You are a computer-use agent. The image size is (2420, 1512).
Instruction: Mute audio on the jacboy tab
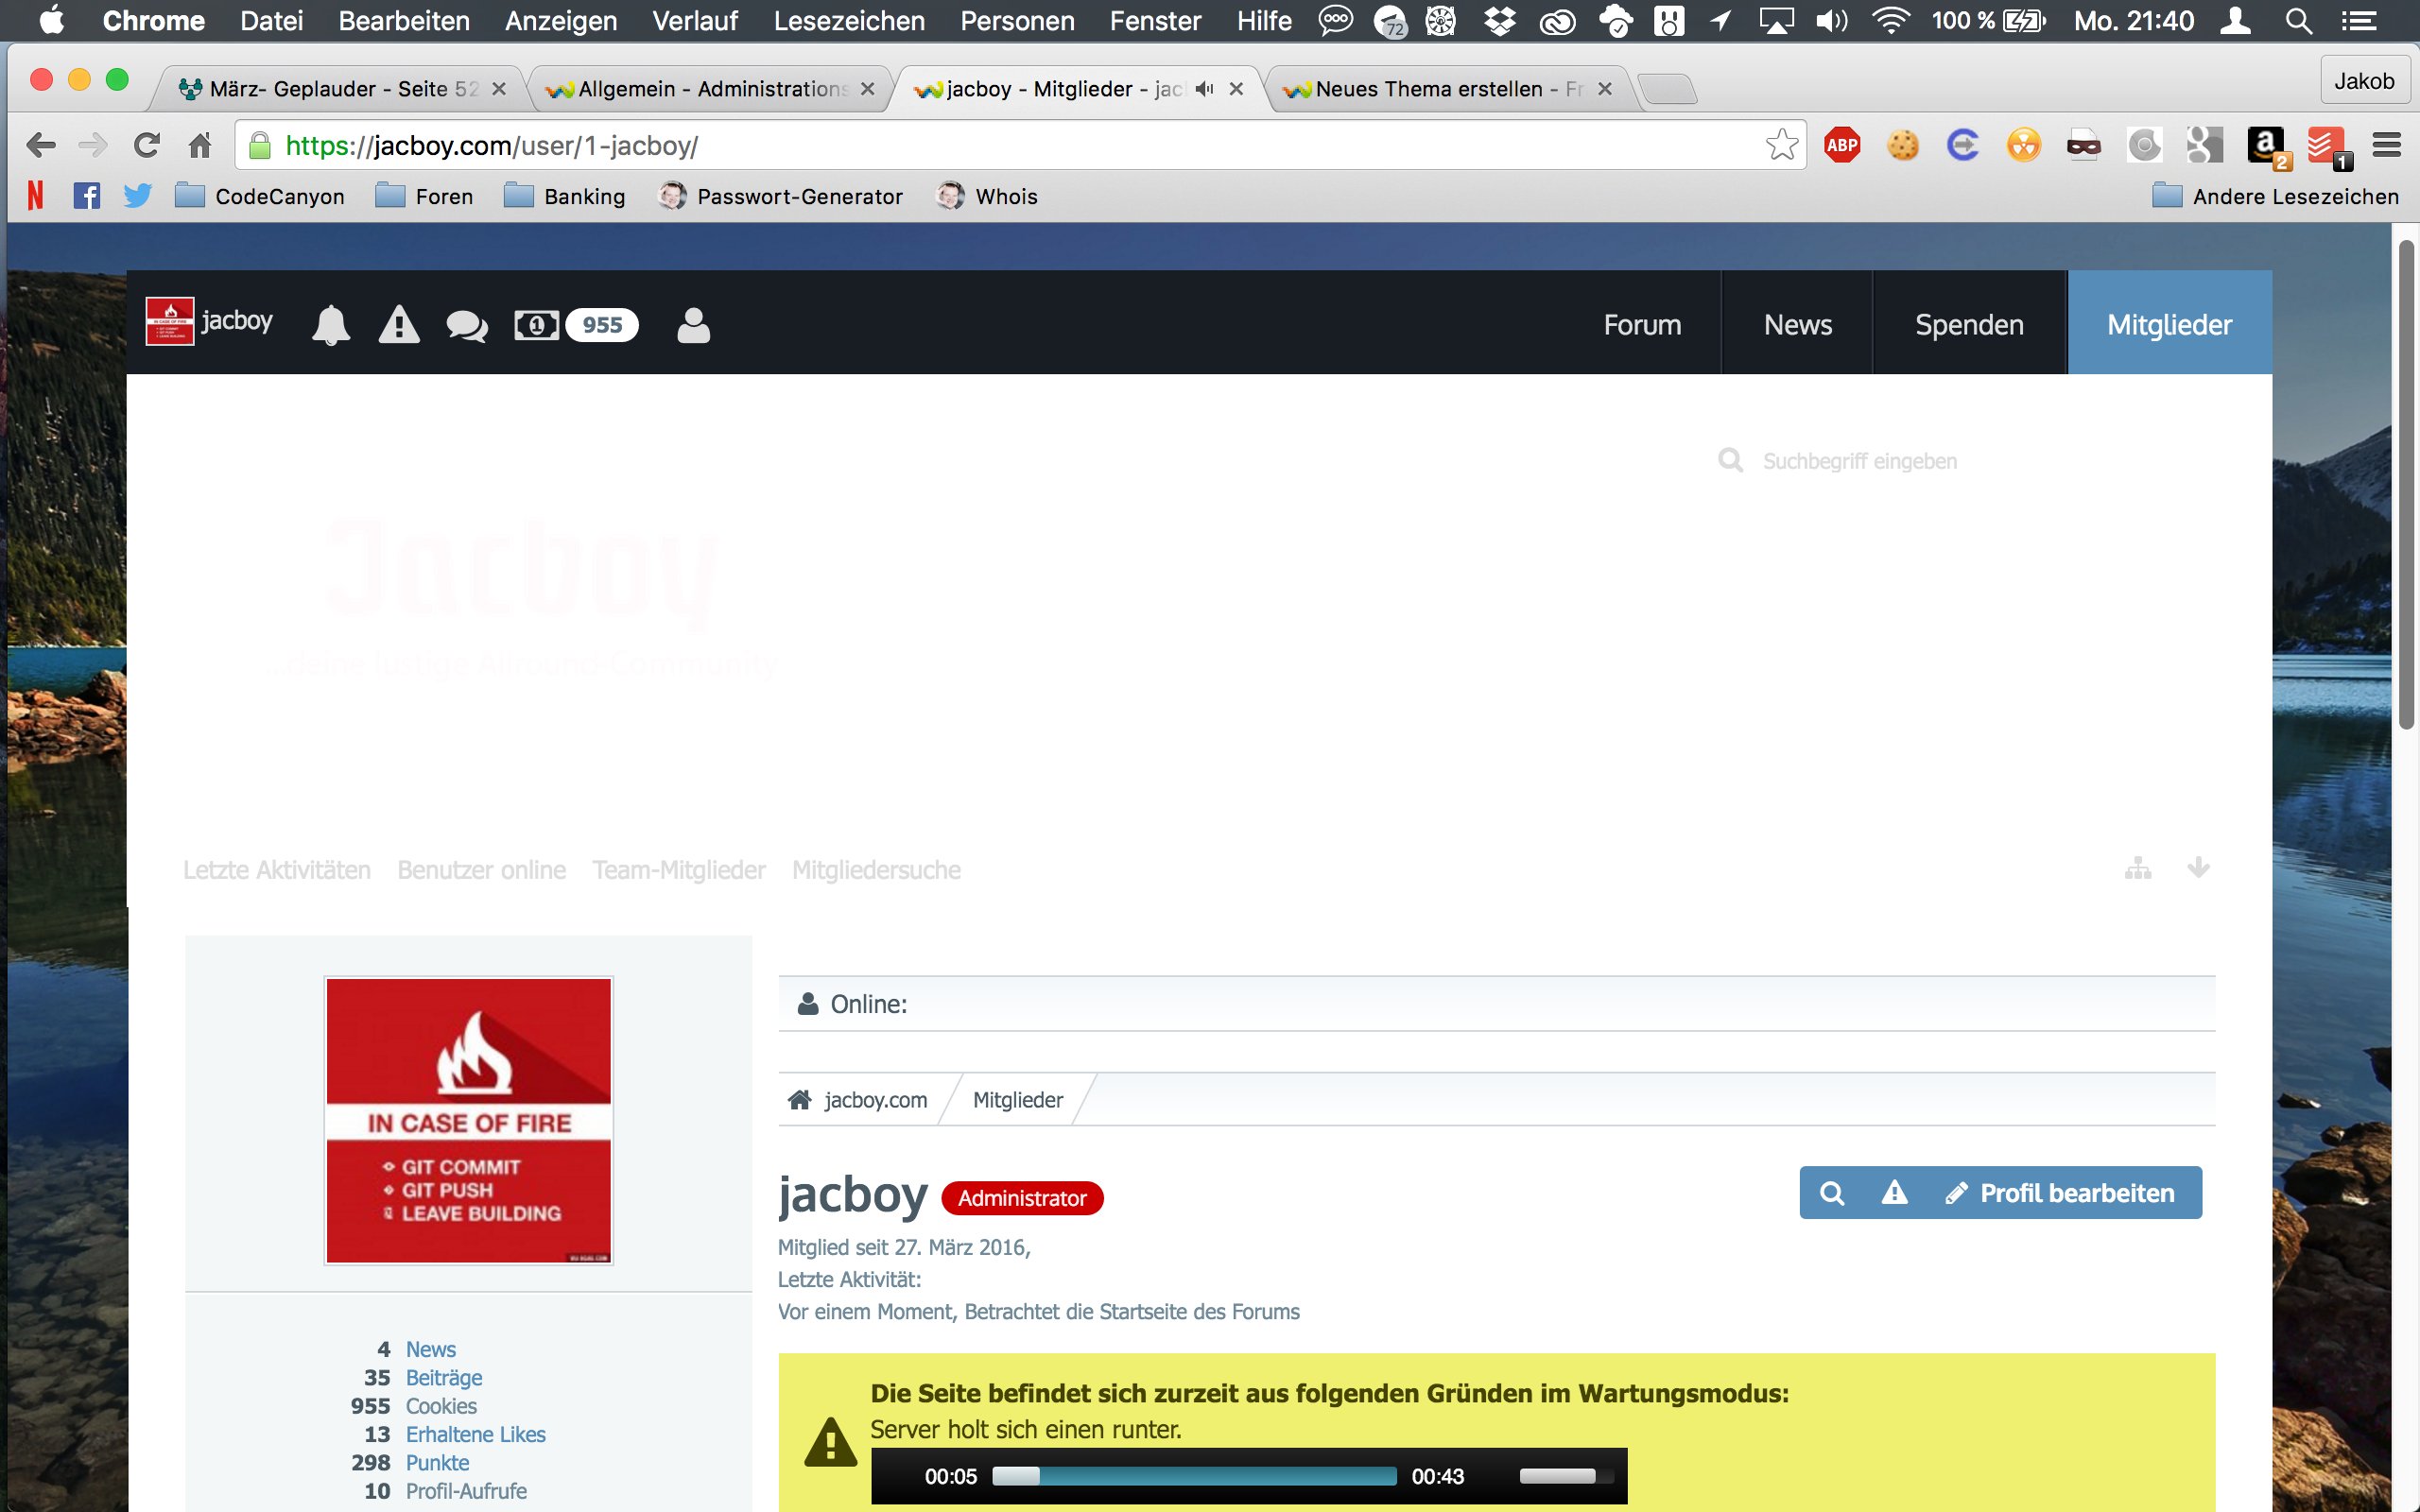(x=1205, y=89)
